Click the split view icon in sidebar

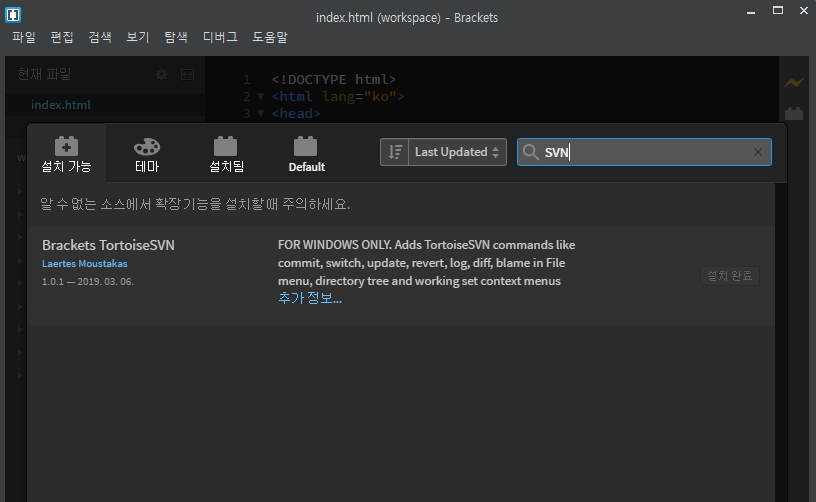tap(187, 74)
